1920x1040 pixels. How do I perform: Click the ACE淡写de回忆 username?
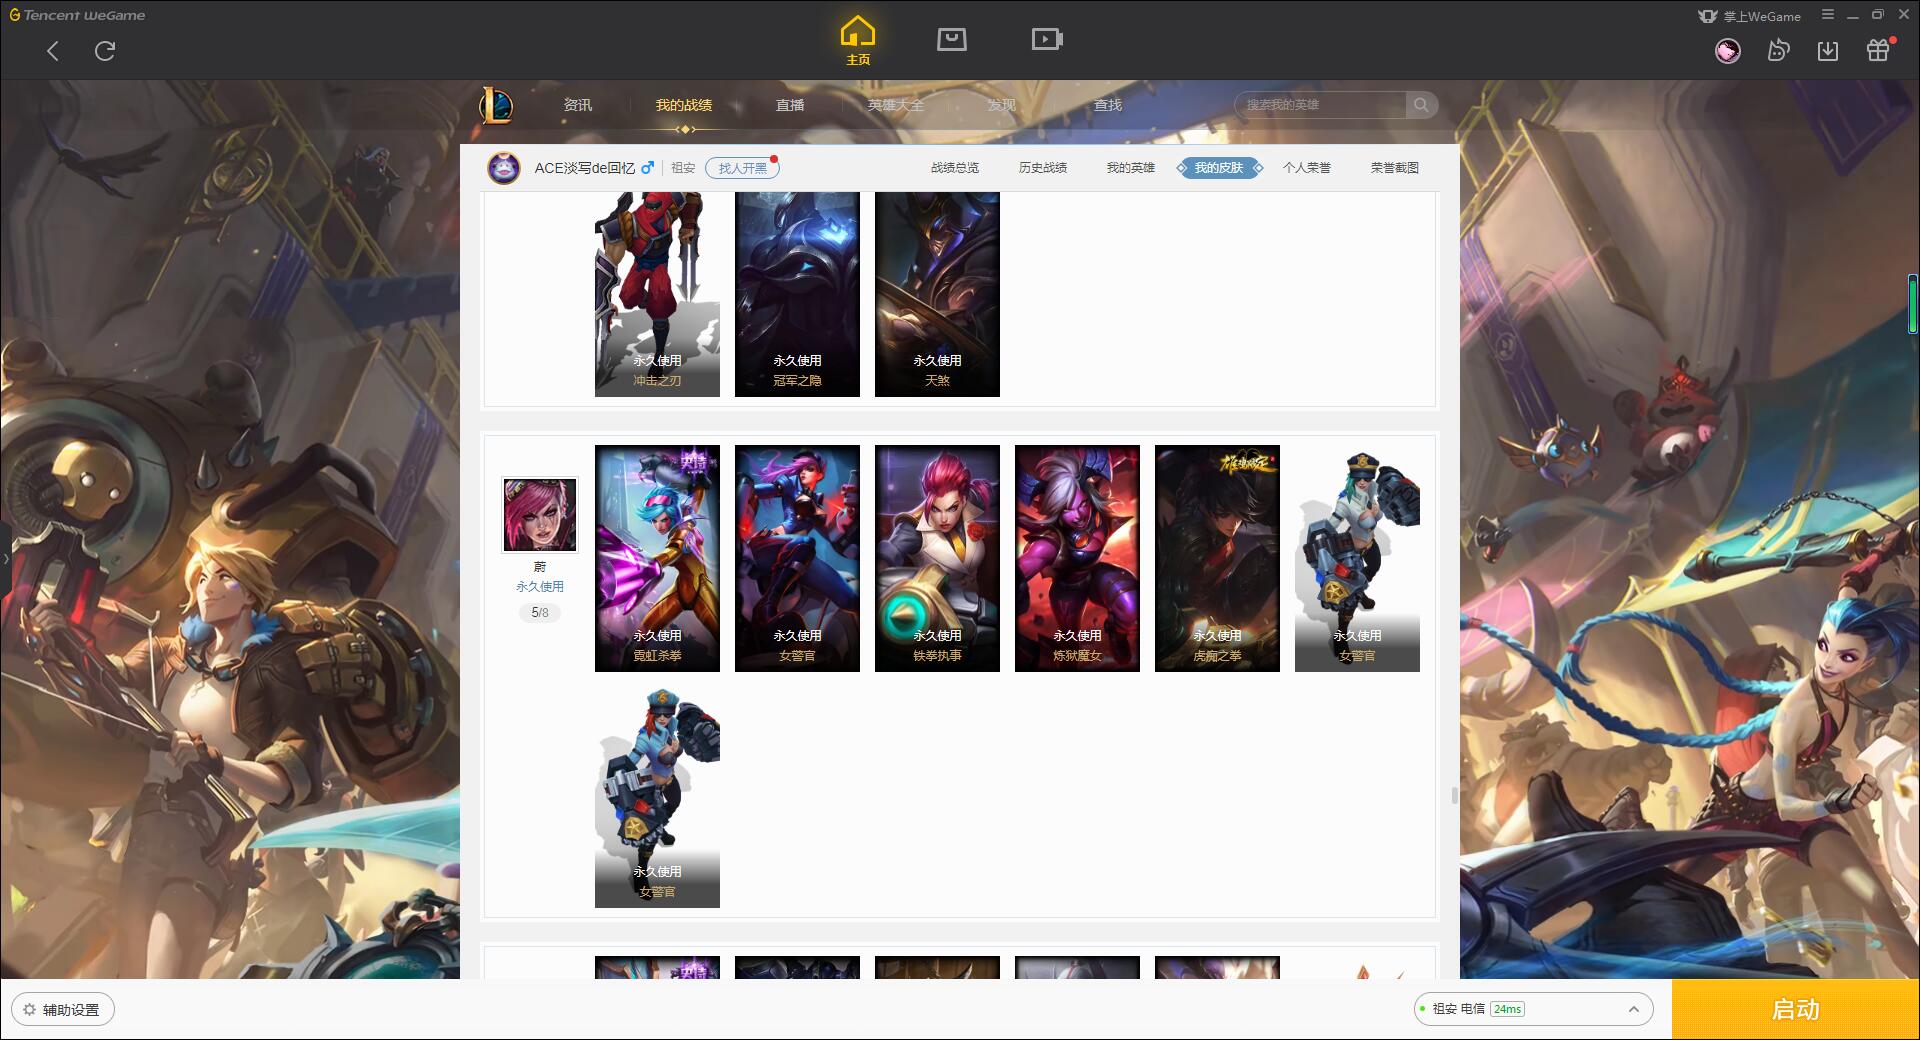tap(584, 168)
